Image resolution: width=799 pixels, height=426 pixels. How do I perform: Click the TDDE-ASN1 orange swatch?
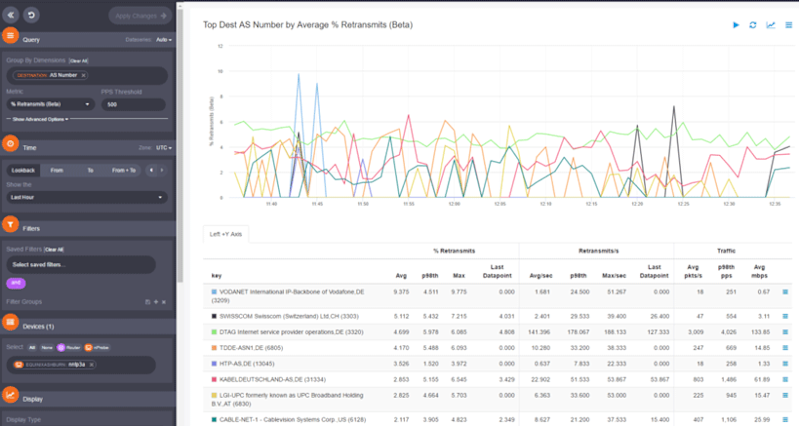[214, 348]
